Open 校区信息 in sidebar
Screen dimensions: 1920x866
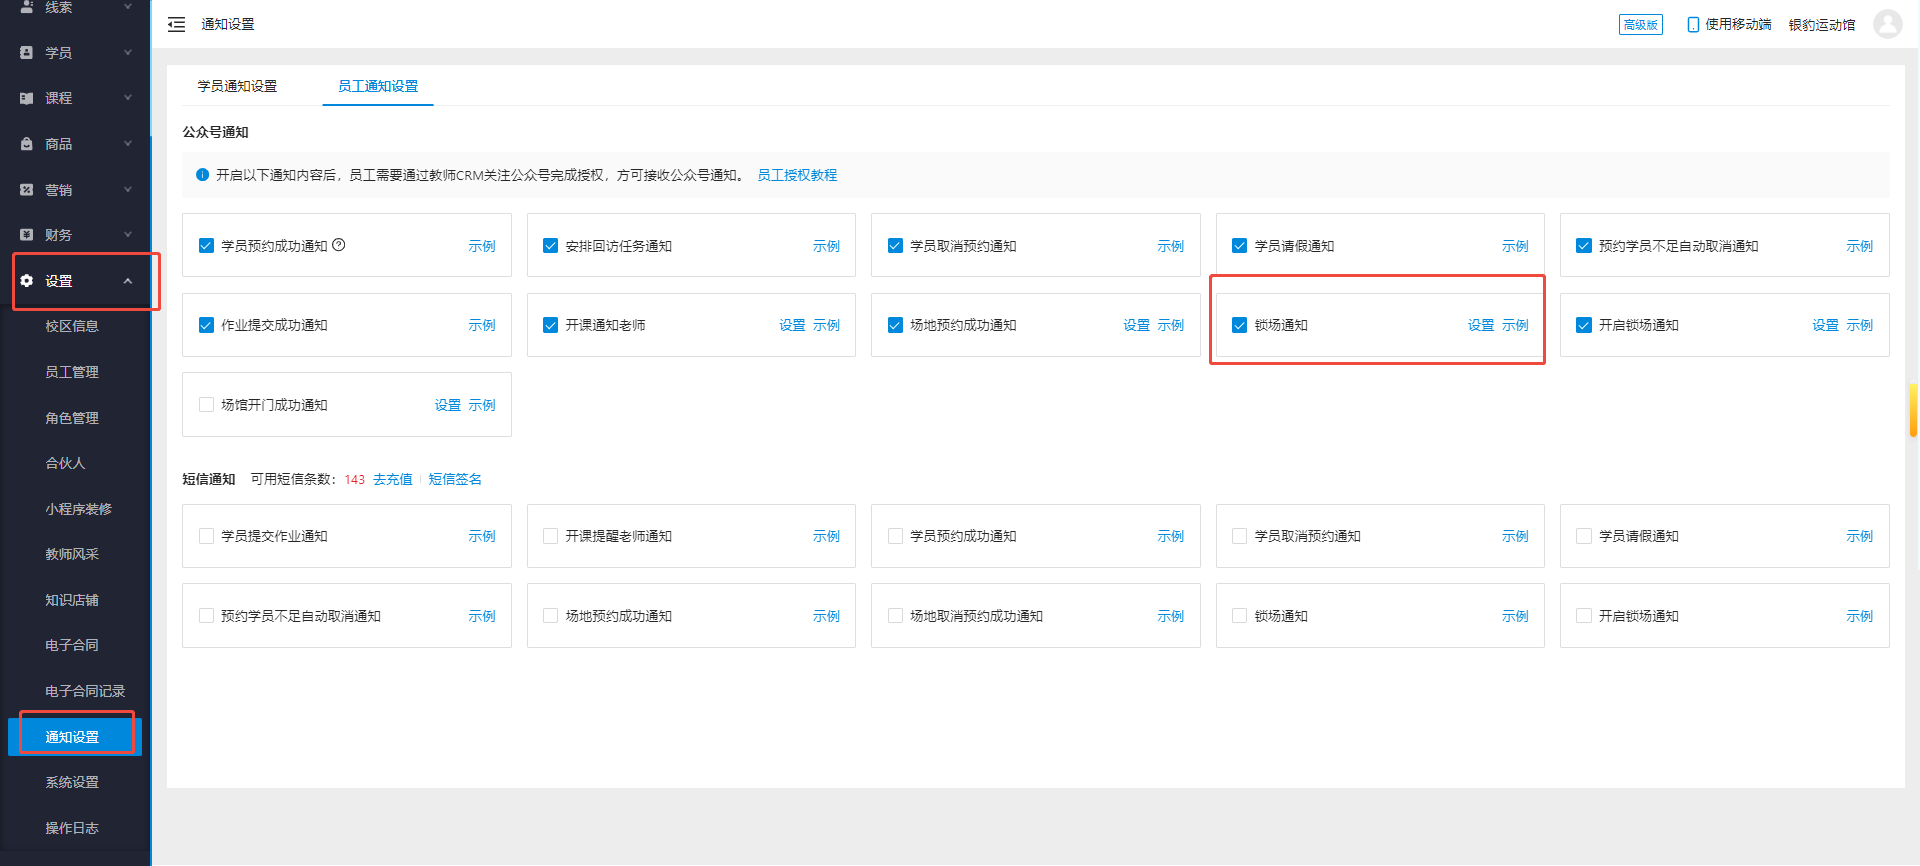tap(72, 326)
